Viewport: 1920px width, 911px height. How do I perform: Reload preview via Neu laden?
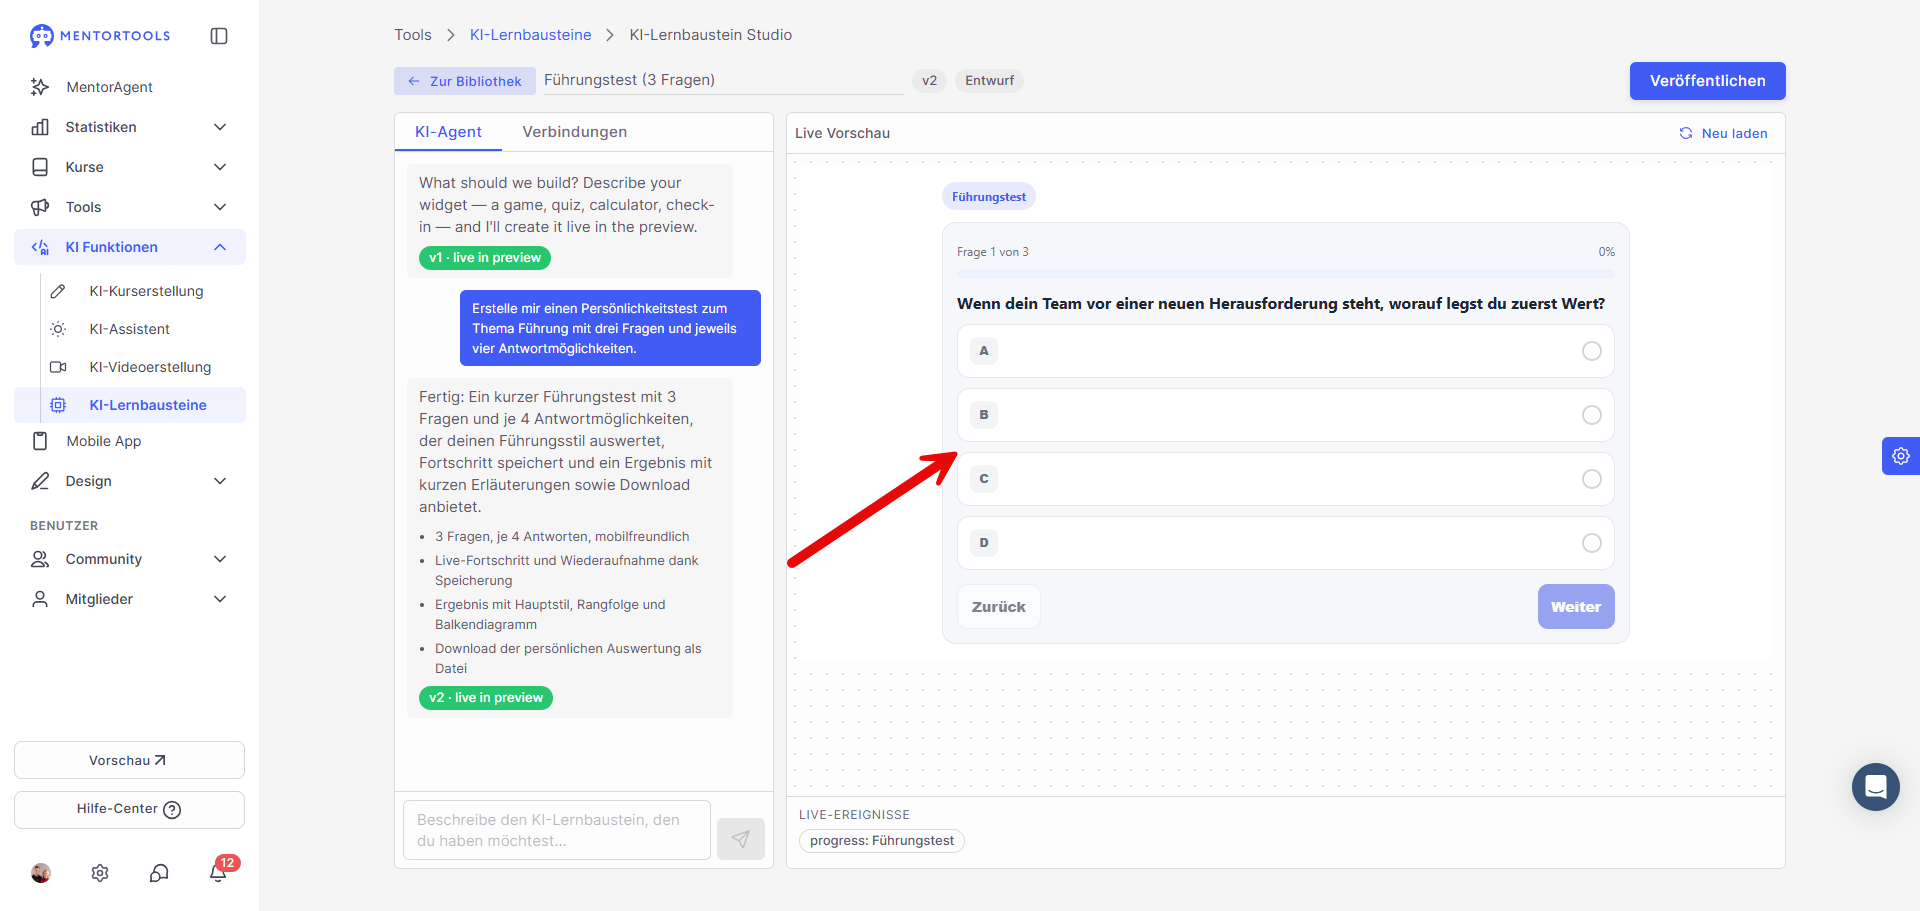pos(1723,133)
